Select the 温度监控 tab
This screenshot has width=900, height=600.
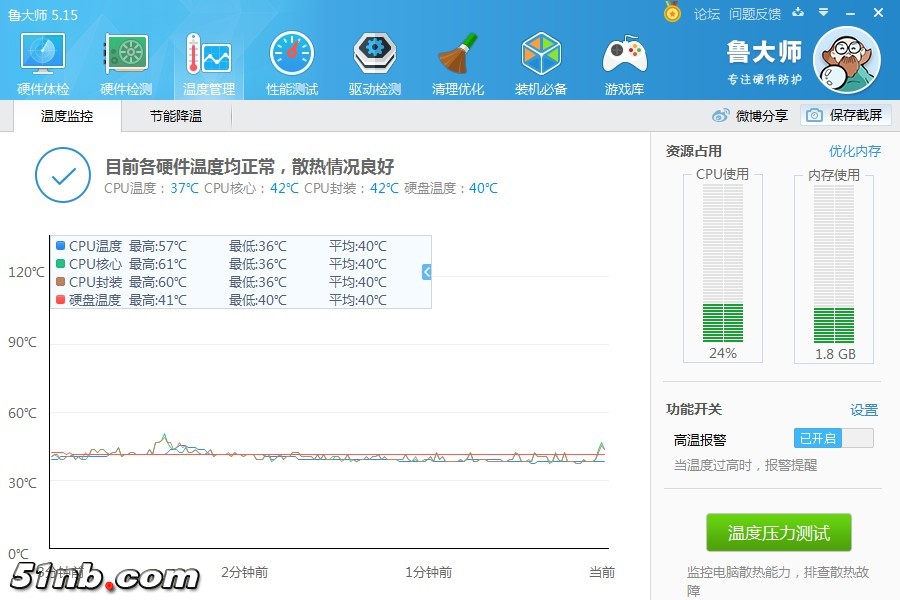click(67, 116)
